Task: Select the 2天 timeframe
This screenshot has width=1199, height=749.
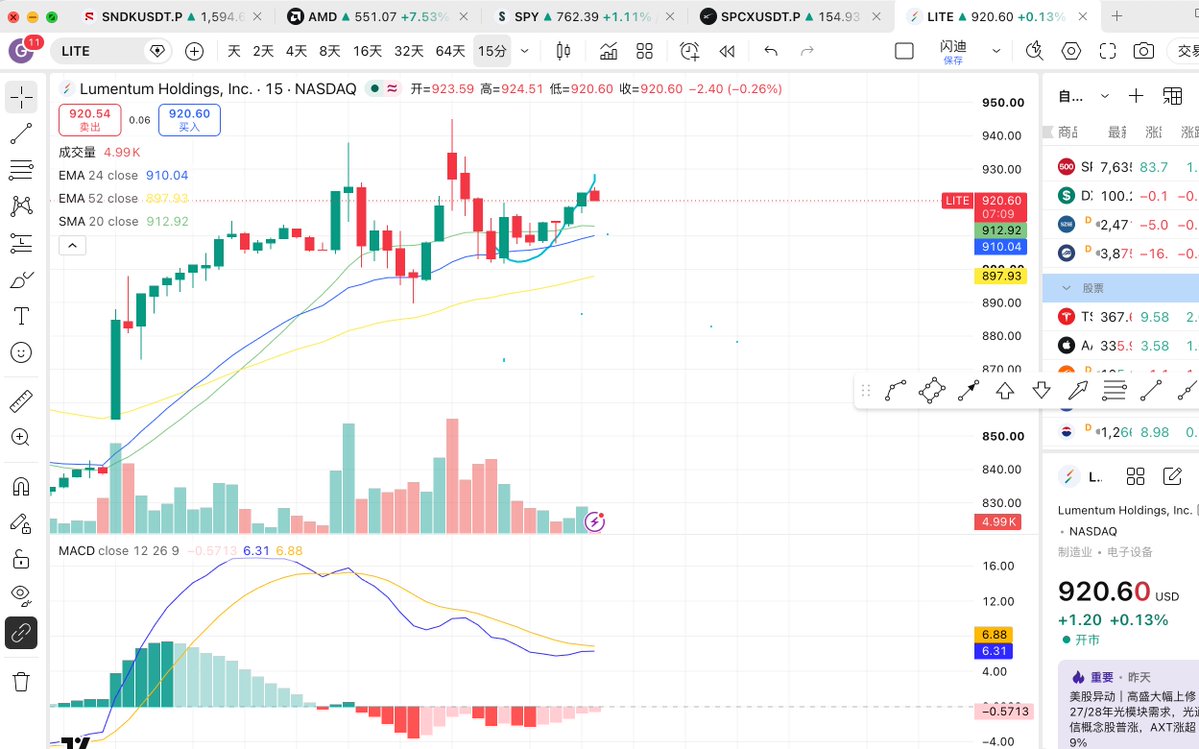Action: coord(263,51)
